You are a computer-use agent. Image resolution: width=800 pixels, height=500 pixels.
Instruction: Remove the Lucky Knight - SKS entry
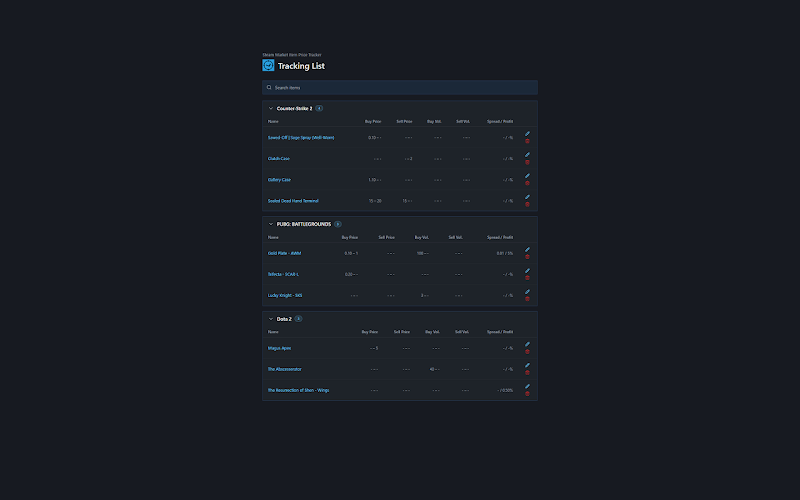[527, 299]
